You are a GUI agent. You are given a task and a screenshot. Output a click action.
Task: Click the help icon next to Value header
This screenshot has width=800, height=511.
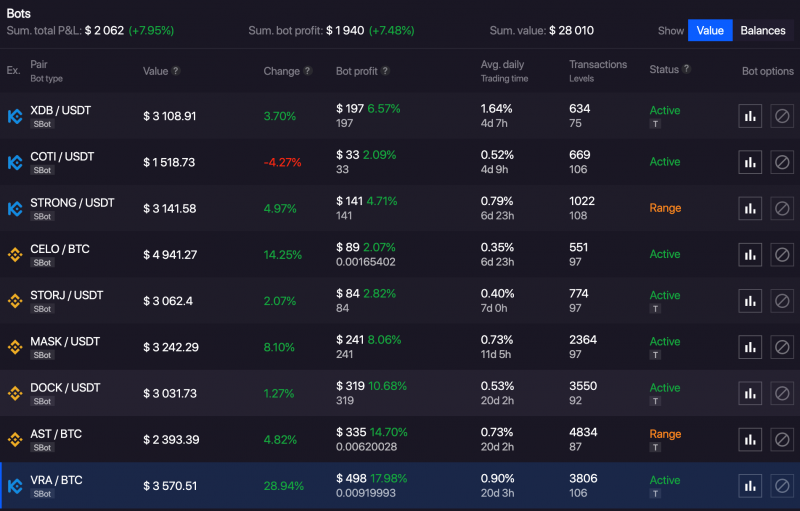pos(176,70)
